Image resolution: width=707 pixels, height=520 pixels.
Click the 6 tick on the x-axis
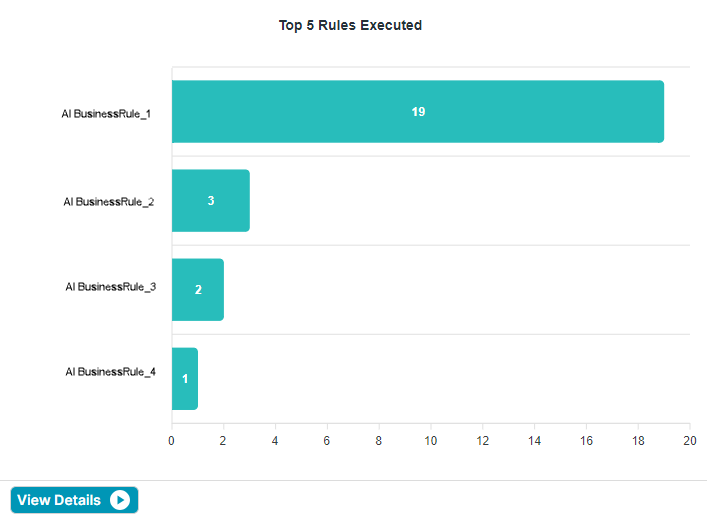coord(327,441)
